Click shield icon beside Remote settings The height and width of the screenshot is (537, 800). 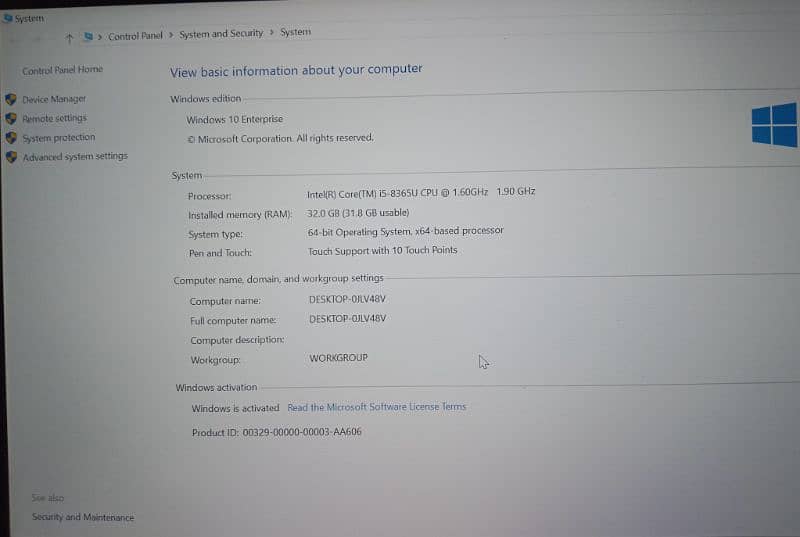point(11,119)
